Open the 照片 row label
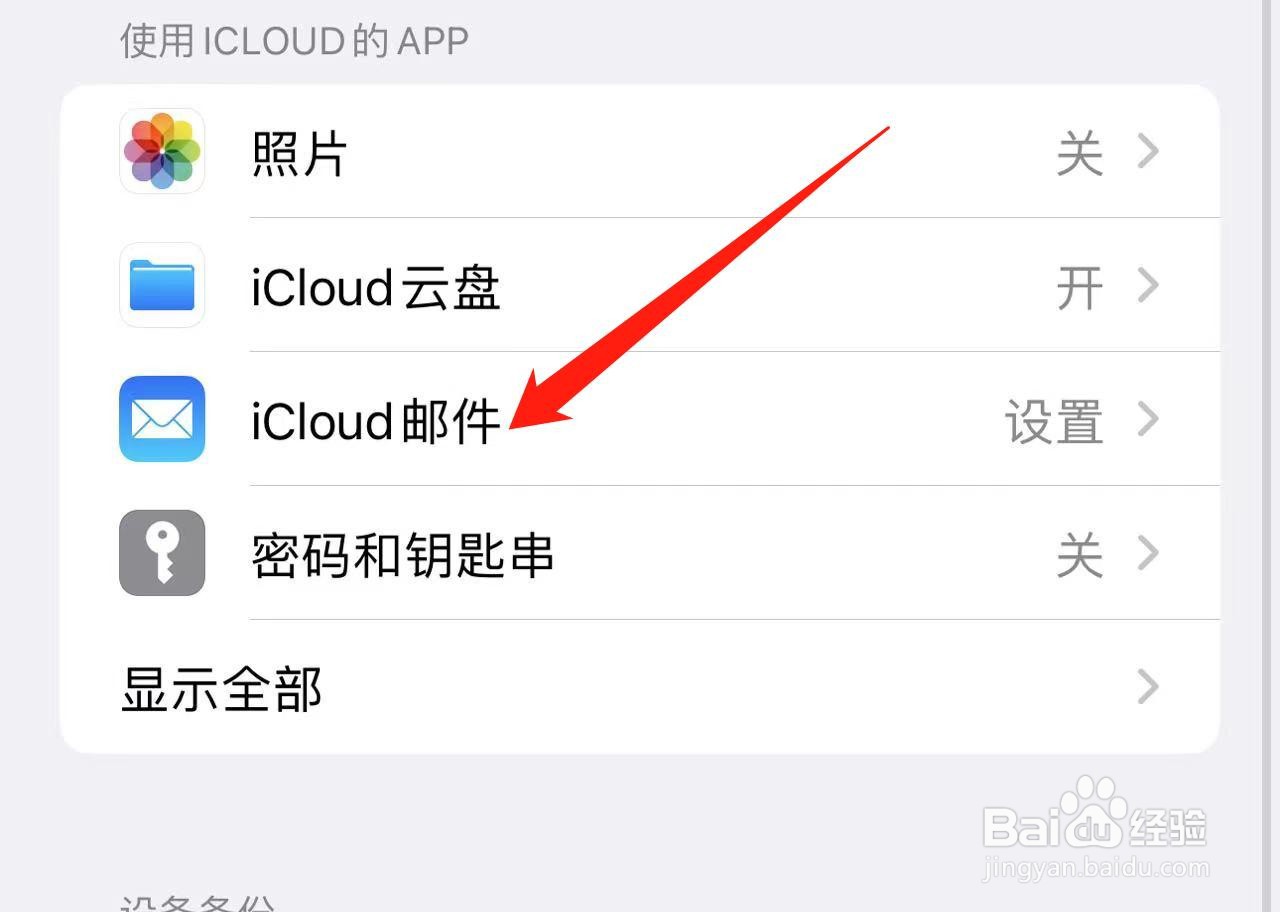The width and height of the screenshot is (1280, 912). pyautogui.click(x=299, y=154)
